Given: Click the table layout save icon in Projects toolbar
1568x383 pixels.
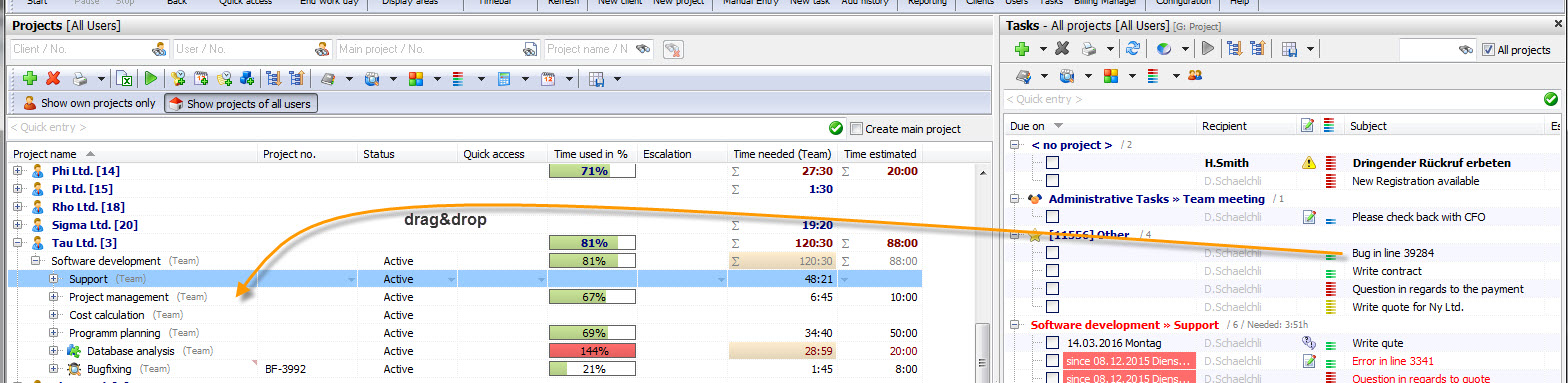Looking at the screenshot, I should click(596, 78).
